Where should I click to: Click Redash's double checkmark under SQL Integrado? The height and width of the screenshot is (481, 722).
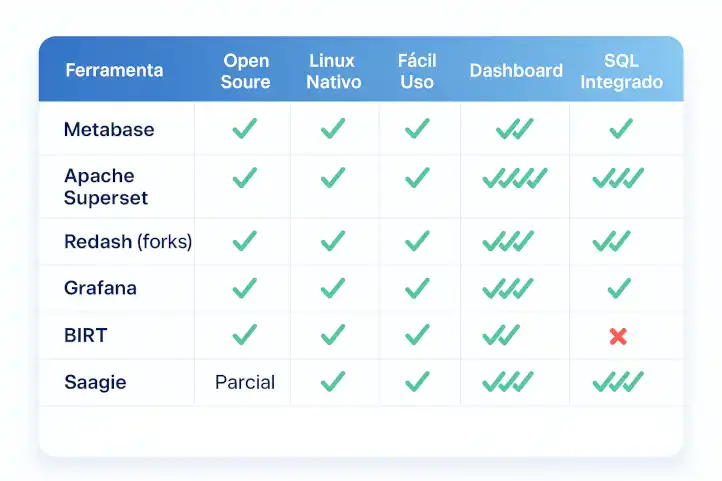pos(611,241)
